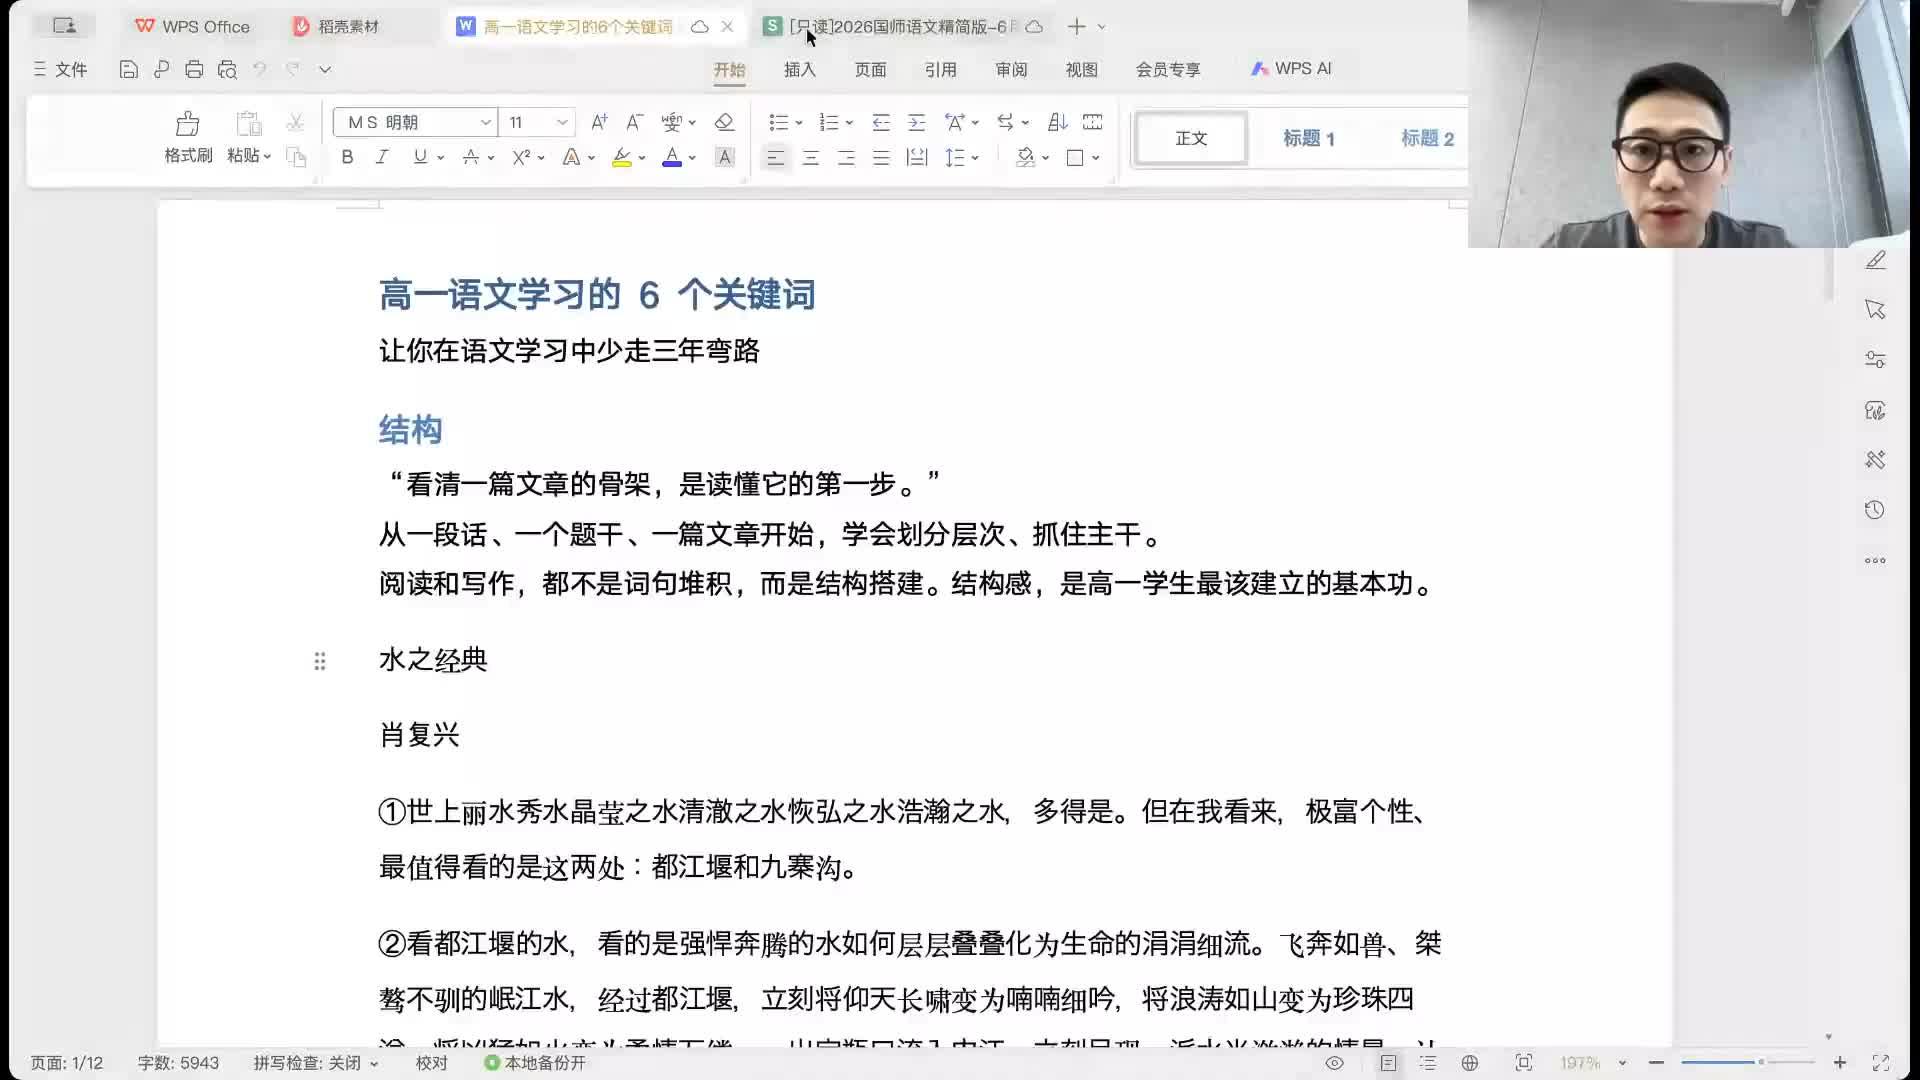Toggle bold formatting
Viewport: 1920px width, 1080px height.
point(347,157)
